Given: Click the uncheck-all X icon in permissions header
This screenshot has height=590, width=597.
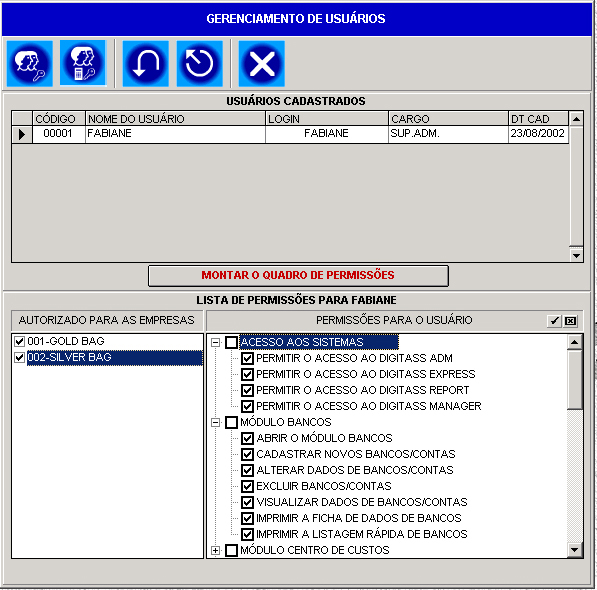Looking at the screenshot, I should coord(570,321).
